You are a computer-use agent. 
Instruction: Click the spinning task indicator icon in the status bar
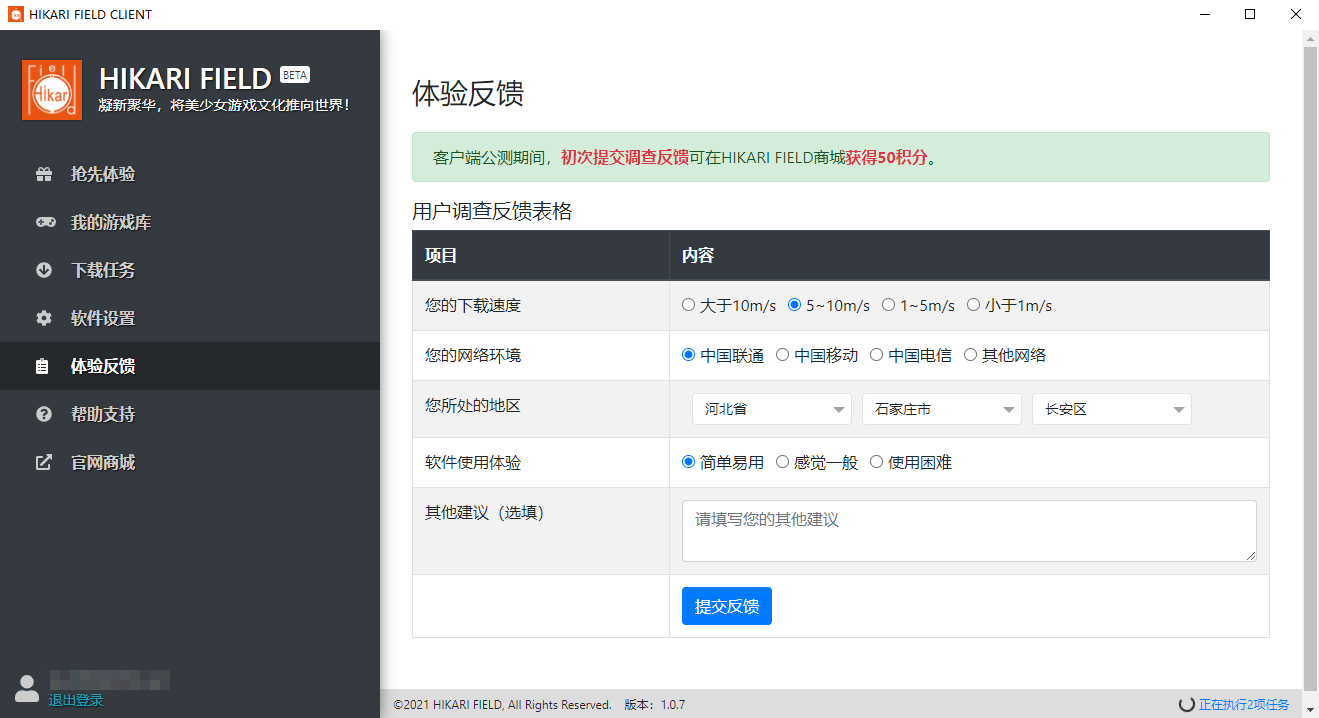pos(1187,705)
